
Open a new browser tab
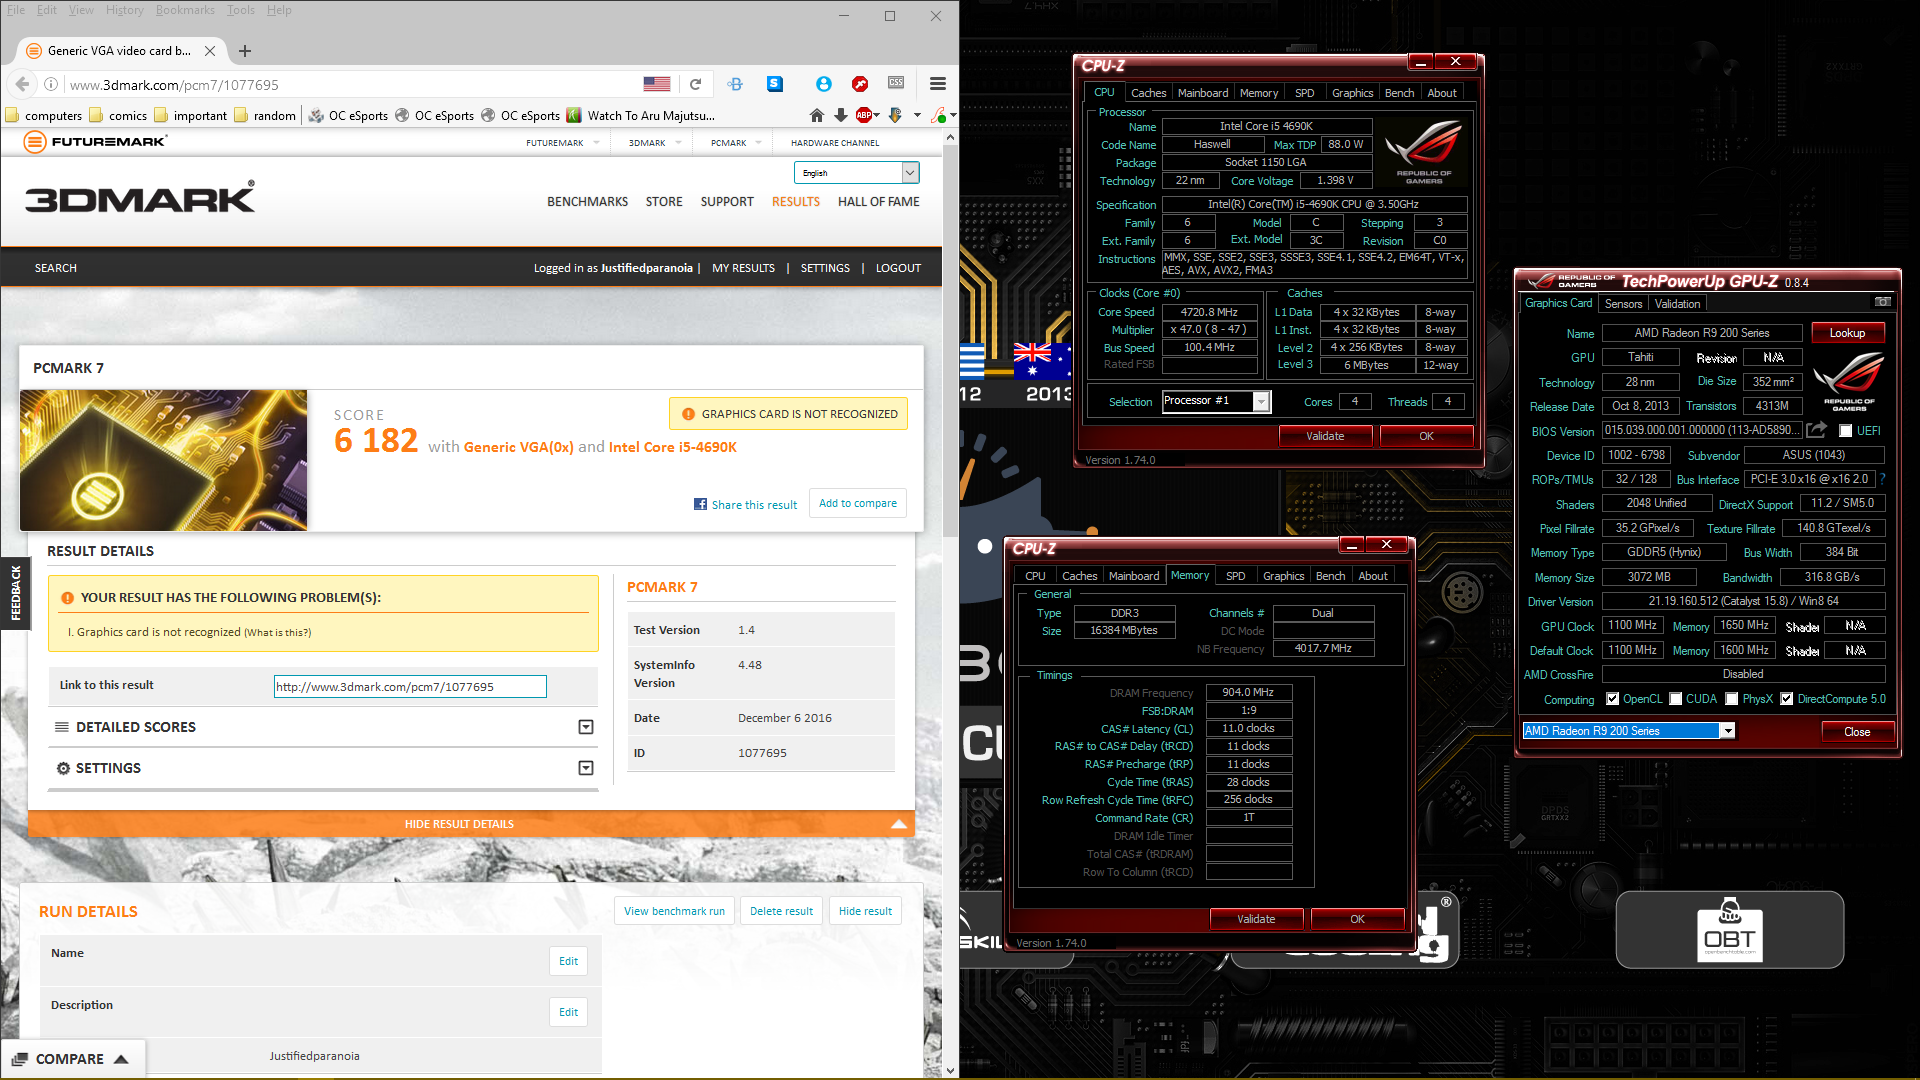(x=245, y=51)
